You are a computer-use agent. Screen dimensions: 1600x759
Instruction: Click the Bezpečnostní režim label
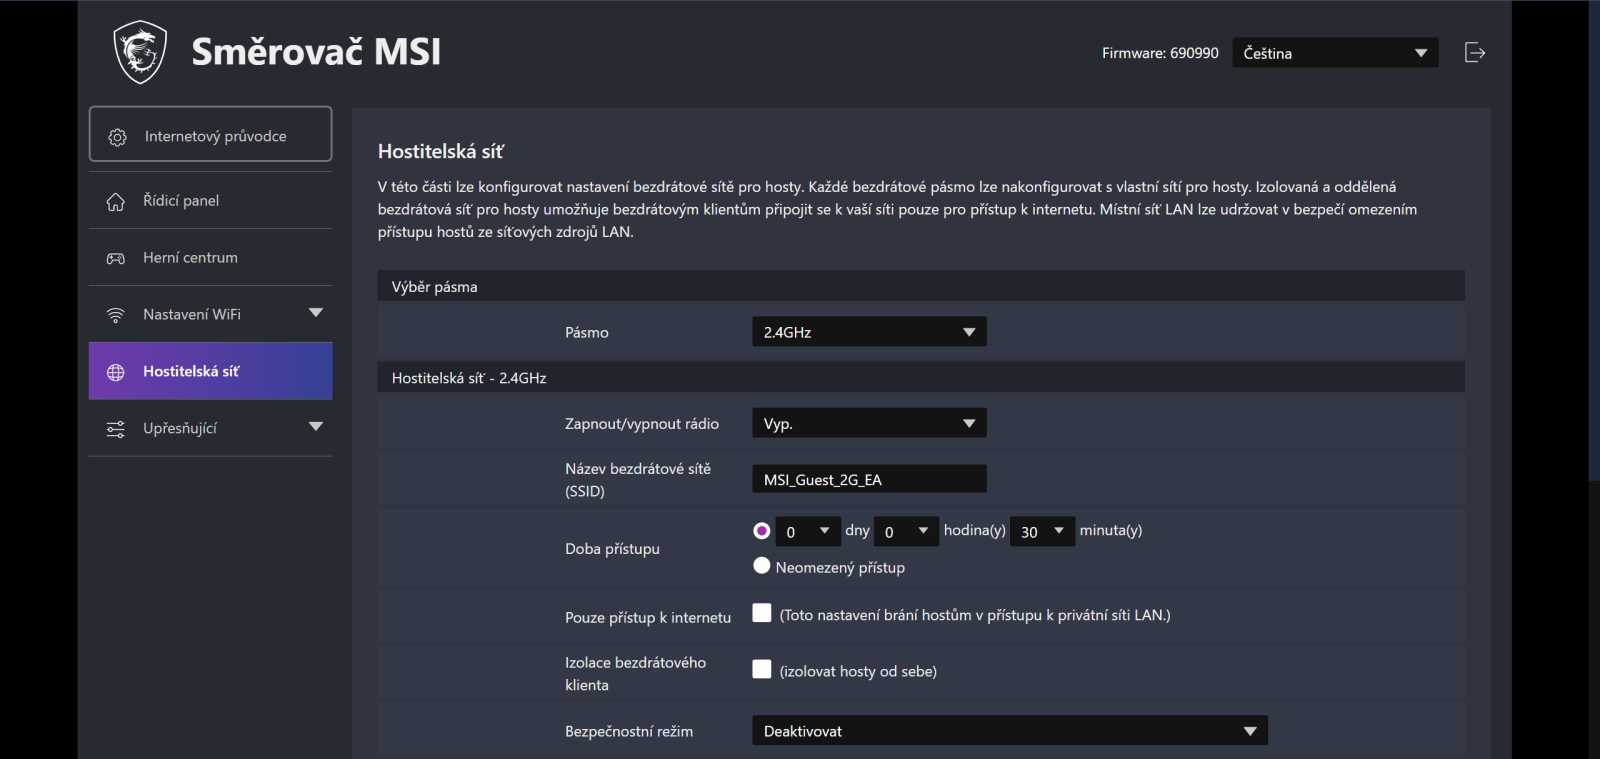coord(629,731)
